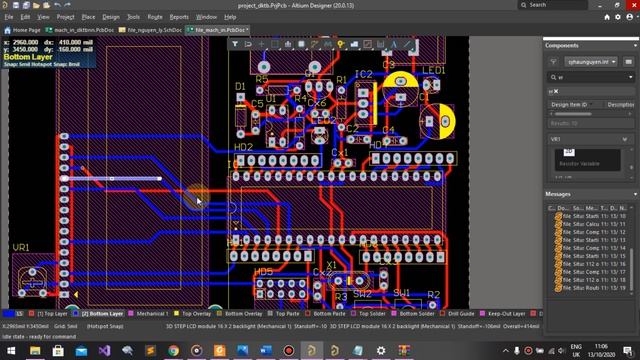
Task: Click the place via yellow pin icon
Action: 341,44
